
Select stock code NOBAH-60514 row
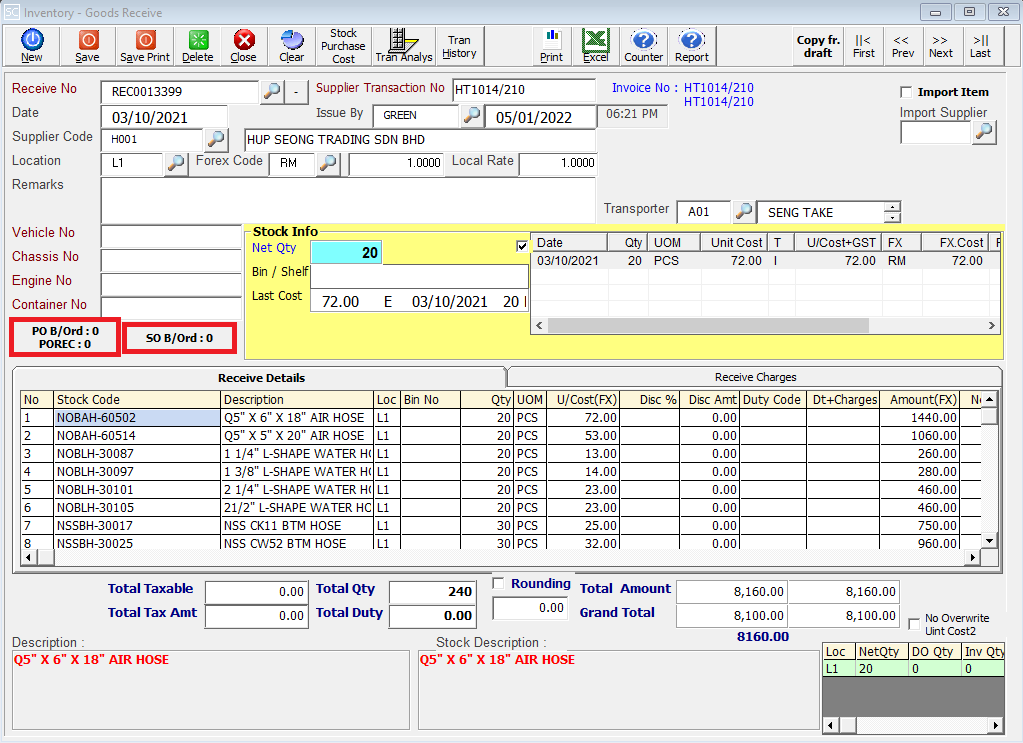coord(500,436)
